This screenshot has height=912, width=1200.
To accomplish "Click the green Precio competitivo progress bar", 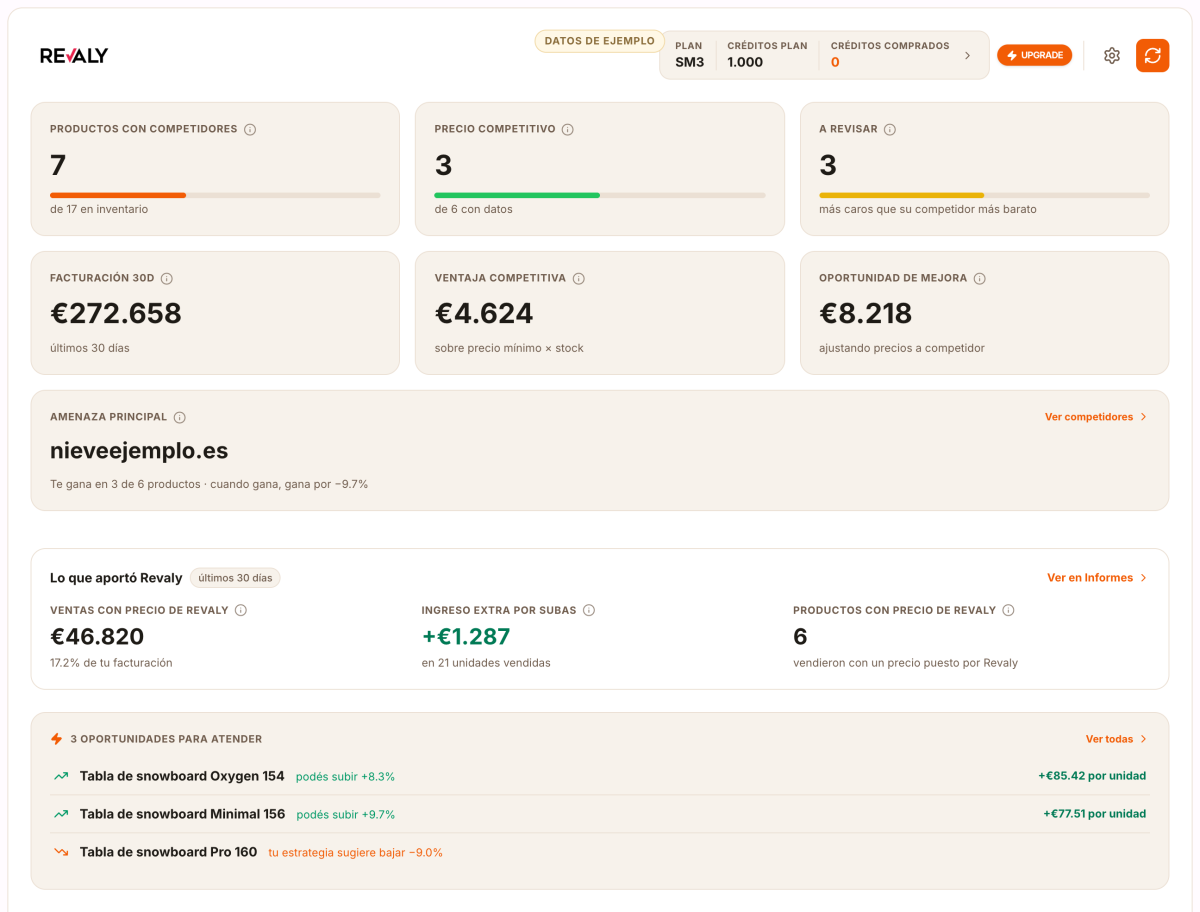I will click(517, 195).
